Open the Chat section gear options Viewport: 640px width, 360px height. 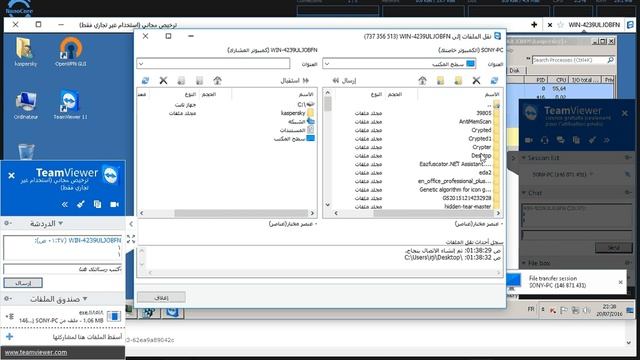pyautogui.click(x=7, y=223)
